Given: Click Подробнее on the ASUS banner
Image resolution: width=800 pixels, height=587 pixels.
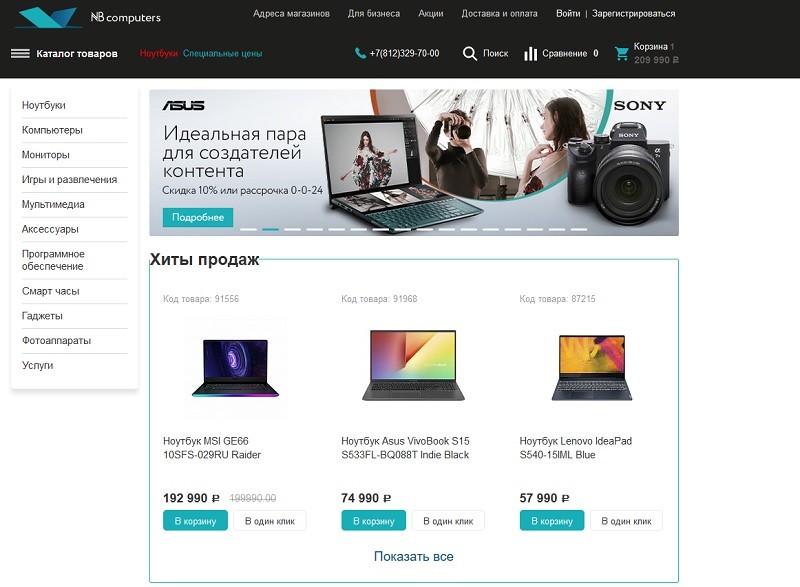Looking at the screenshot, I should tap(198, 217).
